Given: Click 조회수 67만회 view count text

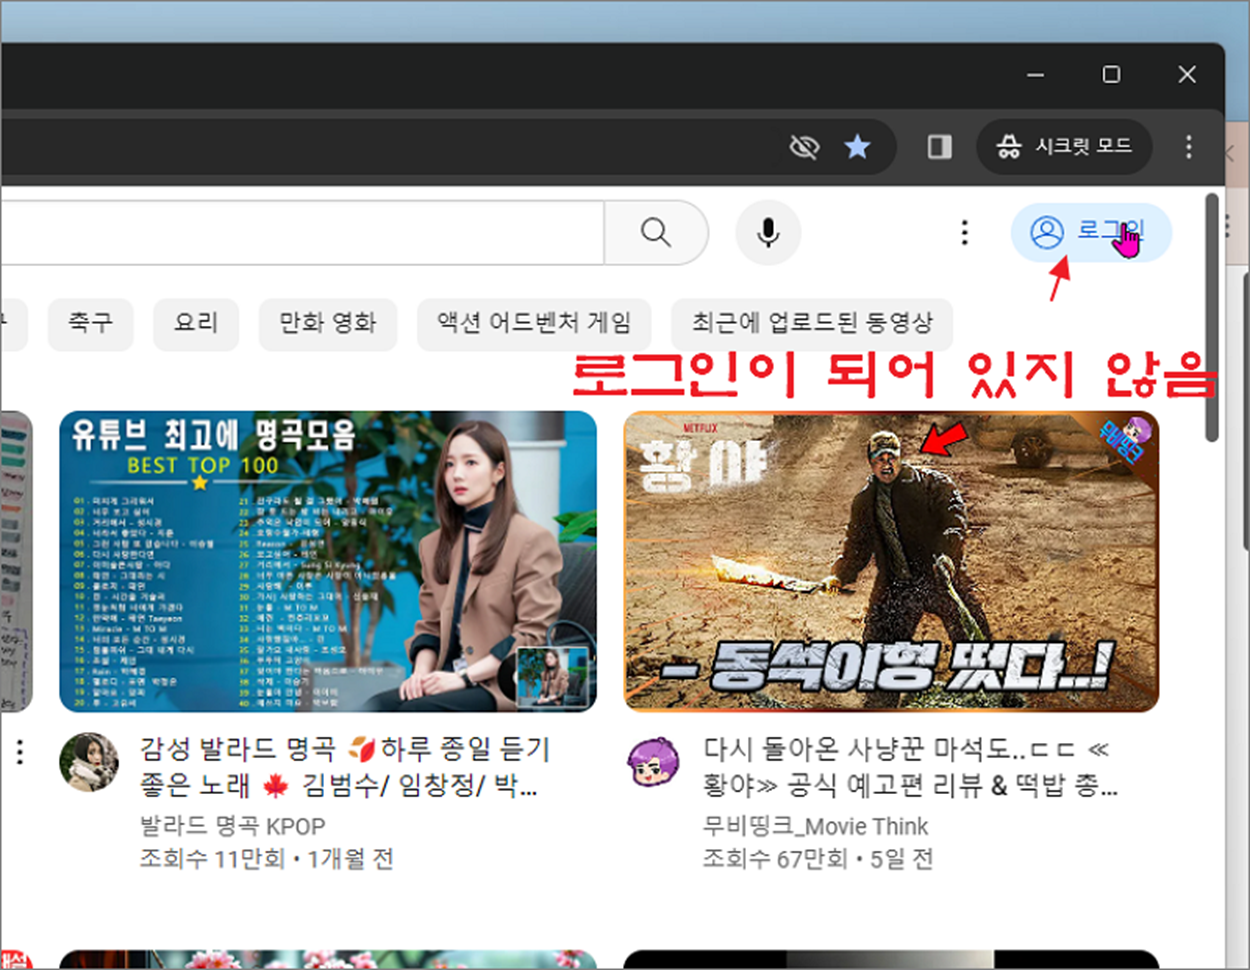Looking at the screenshot, I should [x=775, y=859].
